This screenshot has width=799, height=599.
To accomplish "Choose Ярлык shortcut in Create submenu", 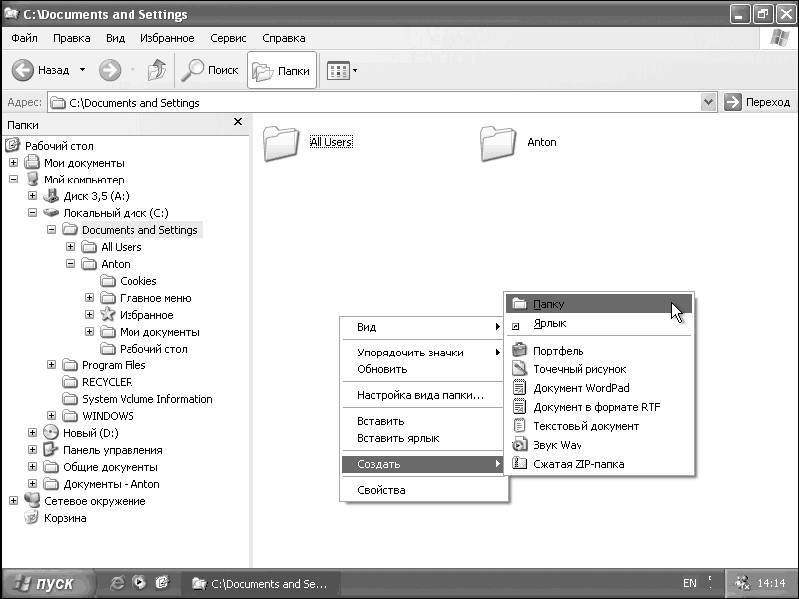I will (549, 323).
